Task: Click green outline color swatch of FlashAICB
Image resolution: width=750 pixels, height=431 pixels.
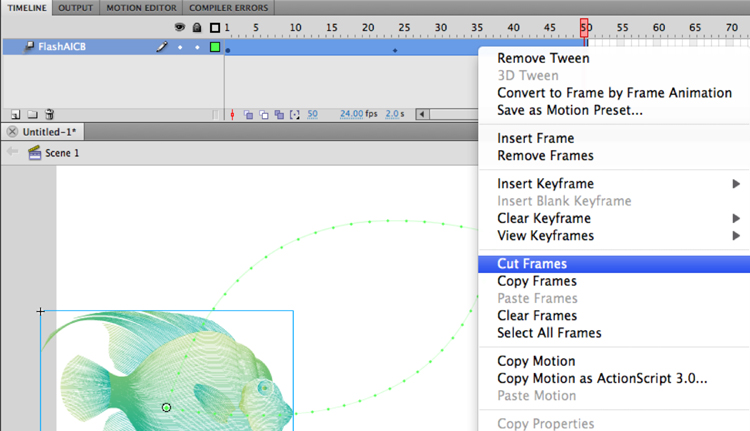Action: [x=215, y=47]
